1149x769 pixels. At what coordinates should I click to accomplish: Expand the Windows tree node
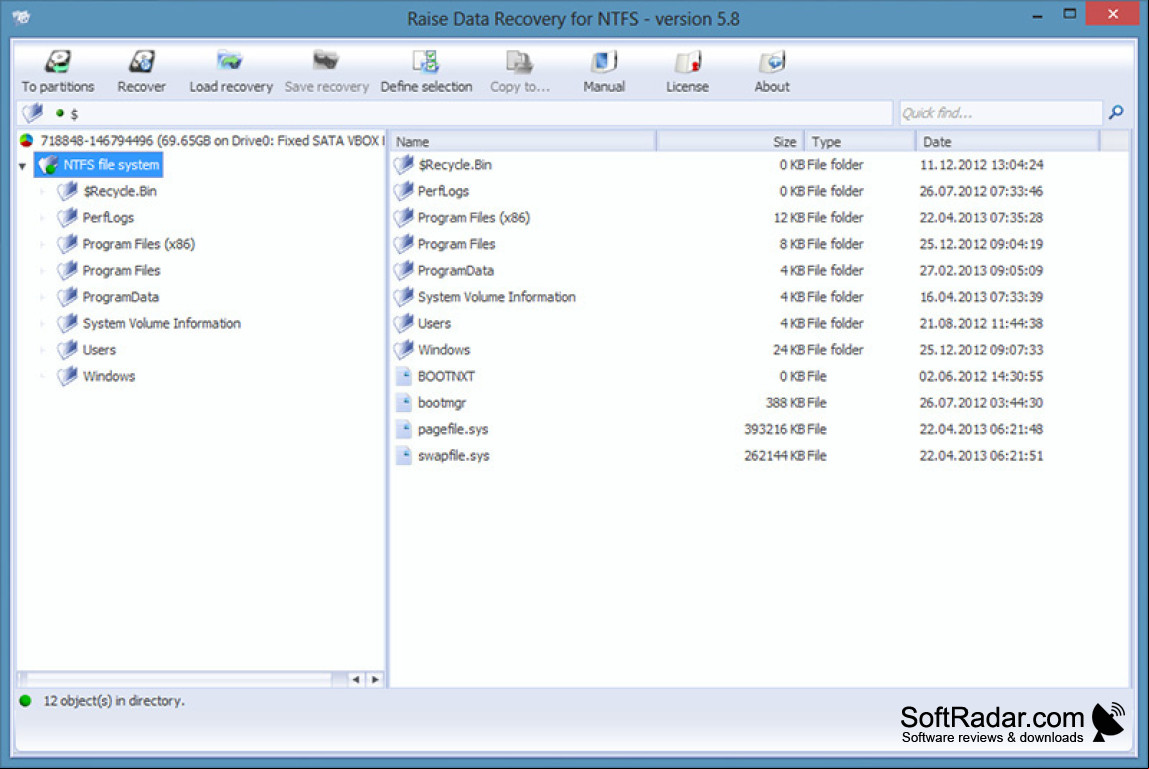43,377
